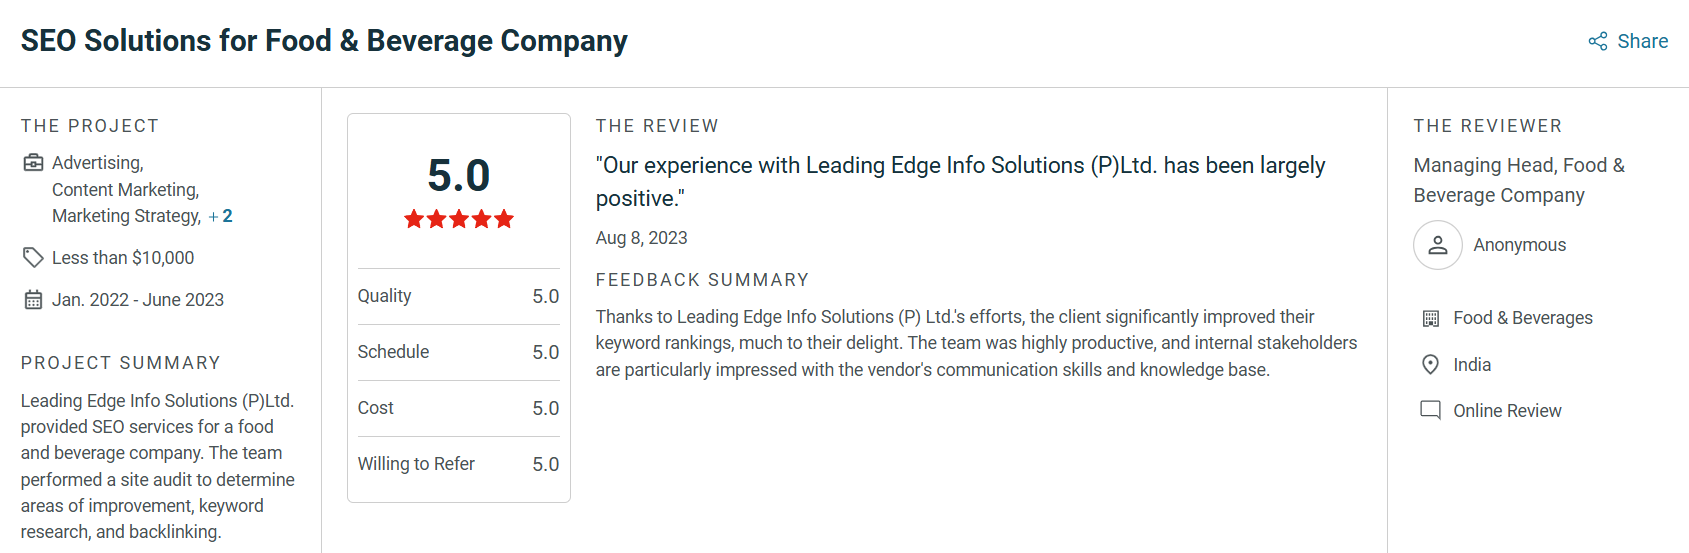Screen dimensions: 1689x553
Task: Expand the '+ 2' more services link
Action: [221, 216]
